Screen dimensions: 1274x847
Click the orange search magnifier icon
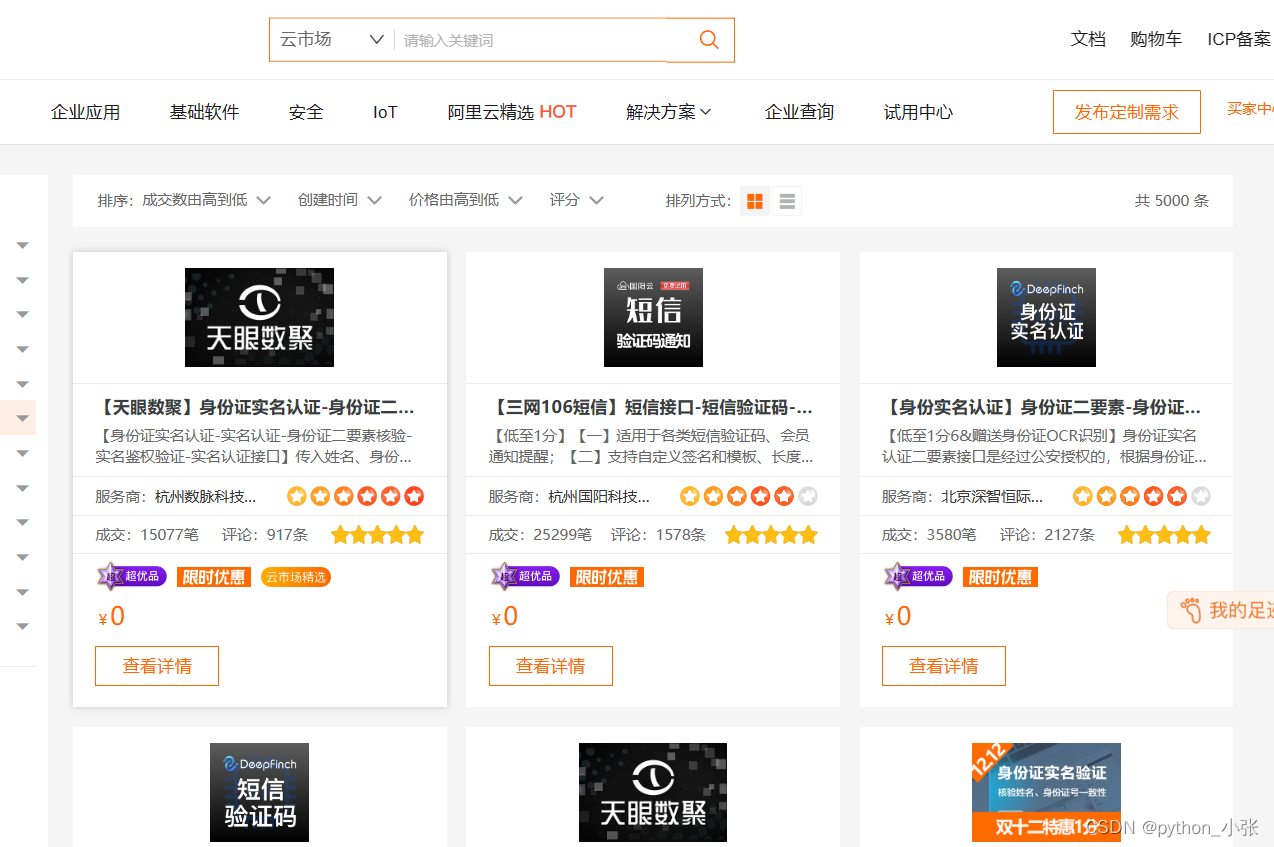coord(709,40)
